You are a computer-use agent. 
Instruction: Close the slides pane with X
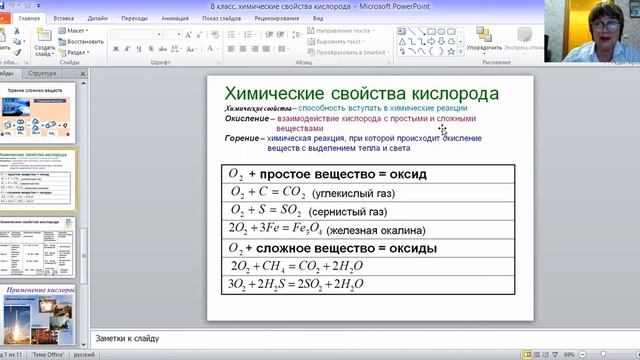point(83,74)
